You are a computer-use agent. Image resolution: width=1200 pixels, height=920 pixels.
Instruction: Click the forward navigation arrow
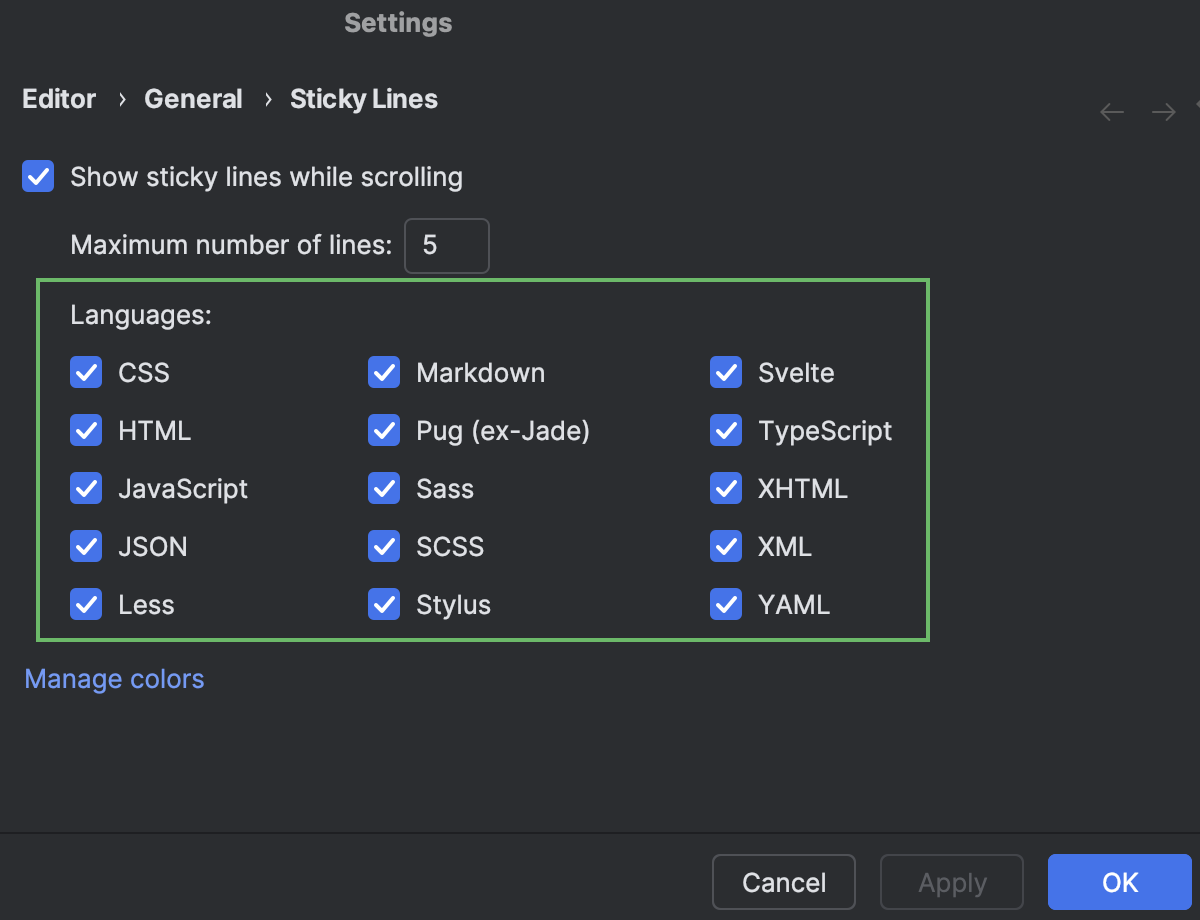(1163, 112)
